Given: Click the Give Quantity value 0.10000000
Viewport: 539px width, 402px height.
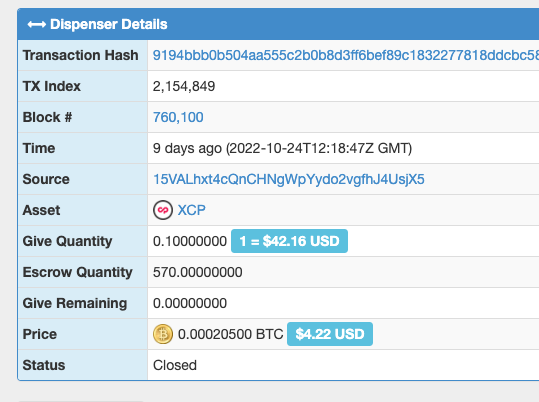Looking at the screenshot, I should [x=190, y=241].
